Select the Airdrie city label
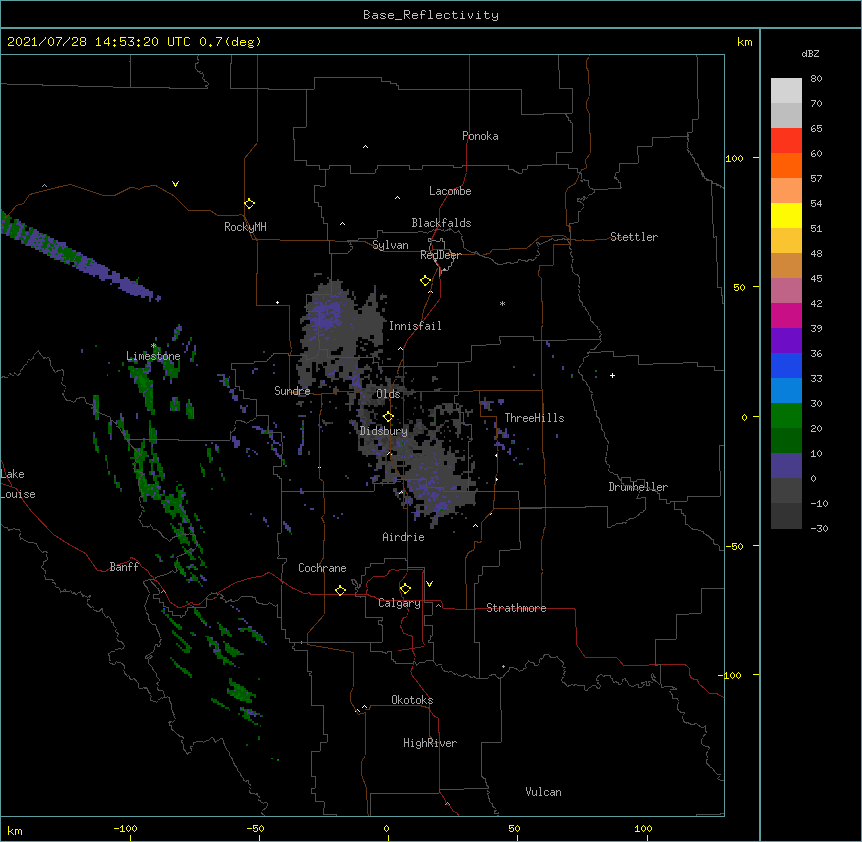The width and height of the screenshot is (862, 842). [403, 537]
